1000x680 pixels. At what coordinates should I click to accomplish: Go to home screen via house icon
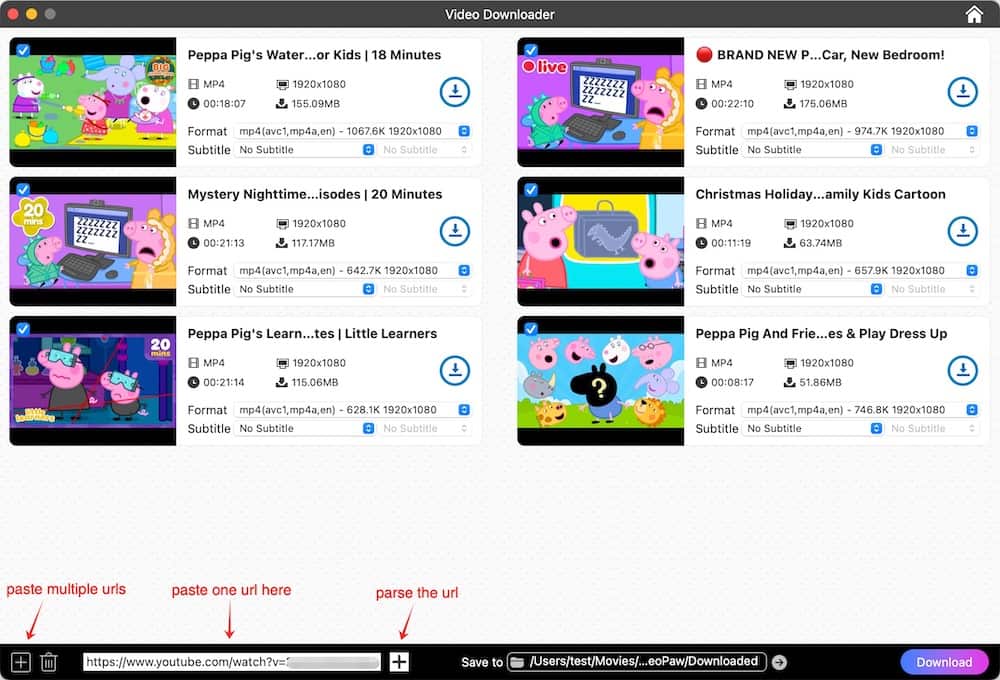tap(974, 14)
